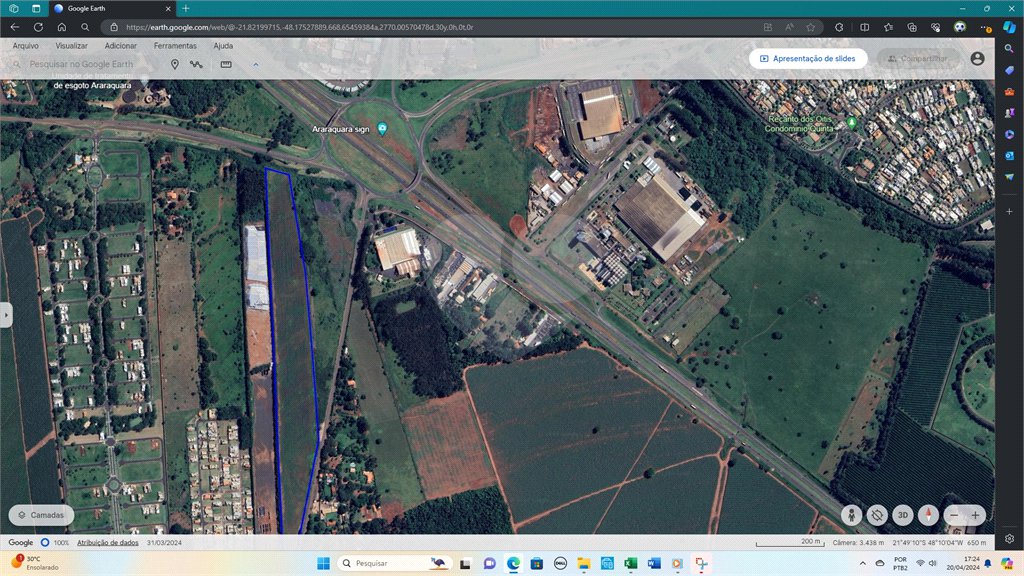1024x576 pixels.
Task: Open the Ajuda menu
Action: tap(223, 46)
